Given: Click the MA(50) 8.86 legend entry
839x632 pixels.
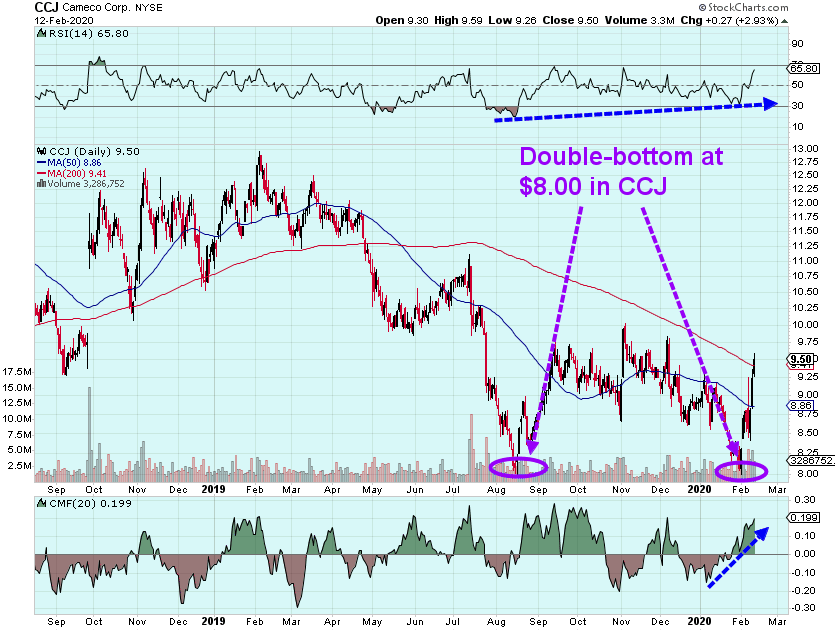Looking at the screenshot, I should [x=74, y=163].
